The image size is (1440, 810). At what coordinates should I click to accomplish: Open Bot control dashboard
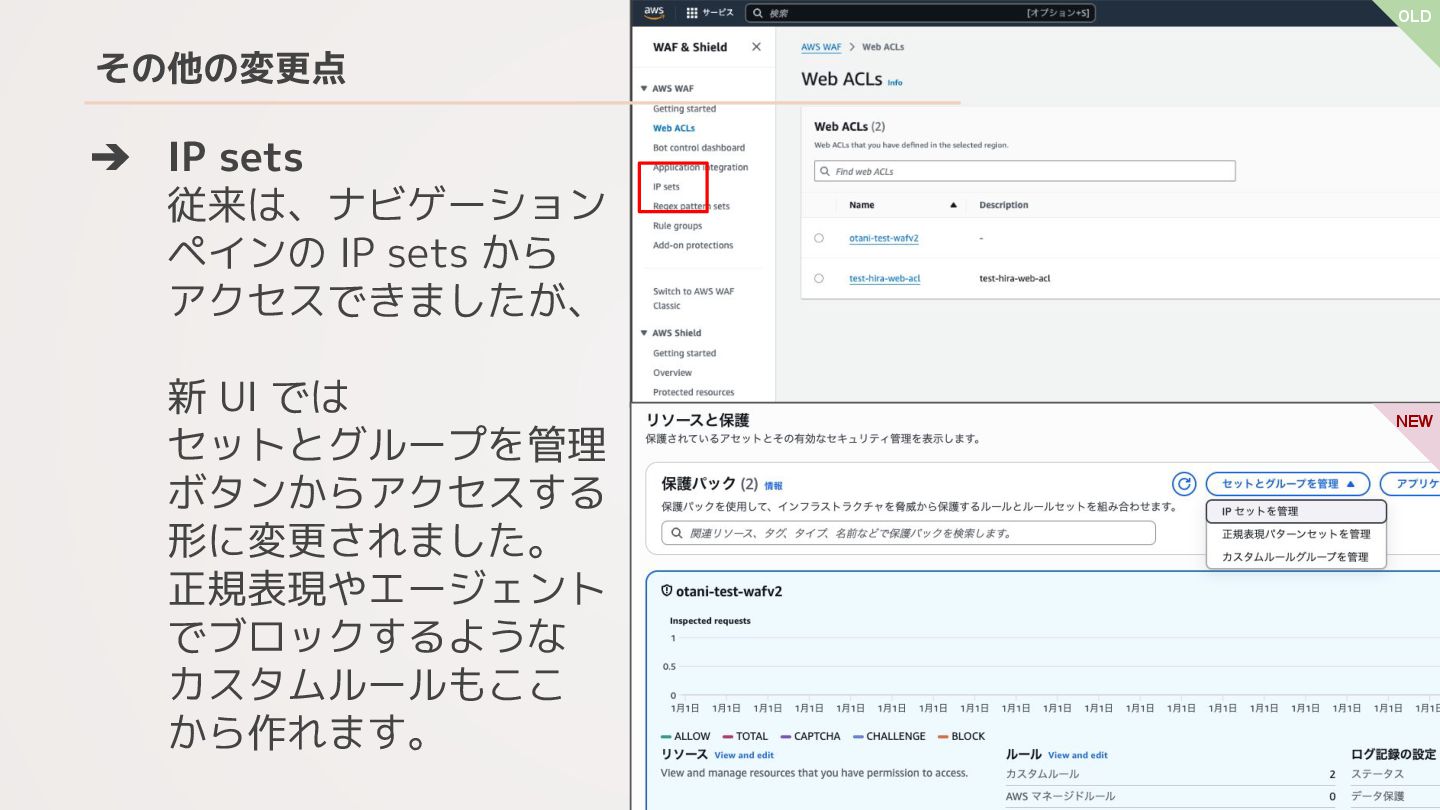pyautogui.click(x=698, y=148)
